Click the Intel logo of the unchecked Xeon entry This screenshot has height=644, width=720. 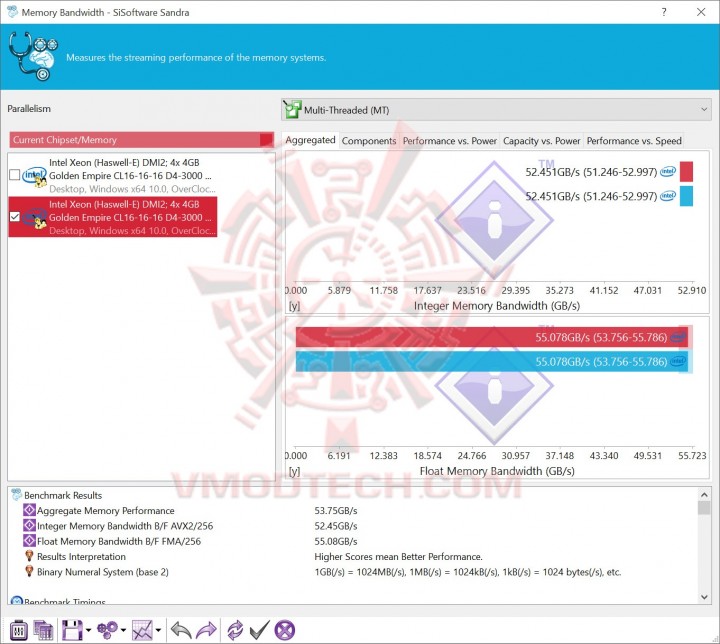[x=34, y=176]
